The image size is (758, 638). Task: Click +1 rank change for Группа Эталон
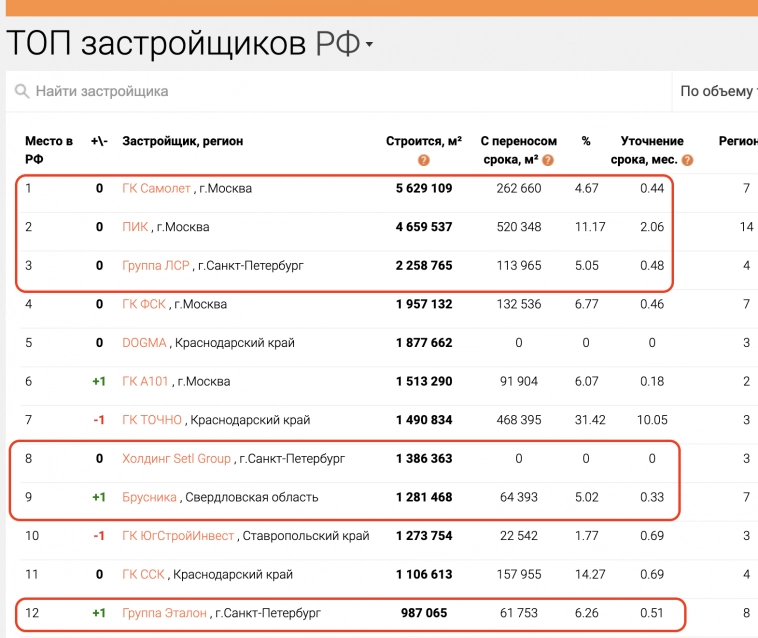pos(99,613)
